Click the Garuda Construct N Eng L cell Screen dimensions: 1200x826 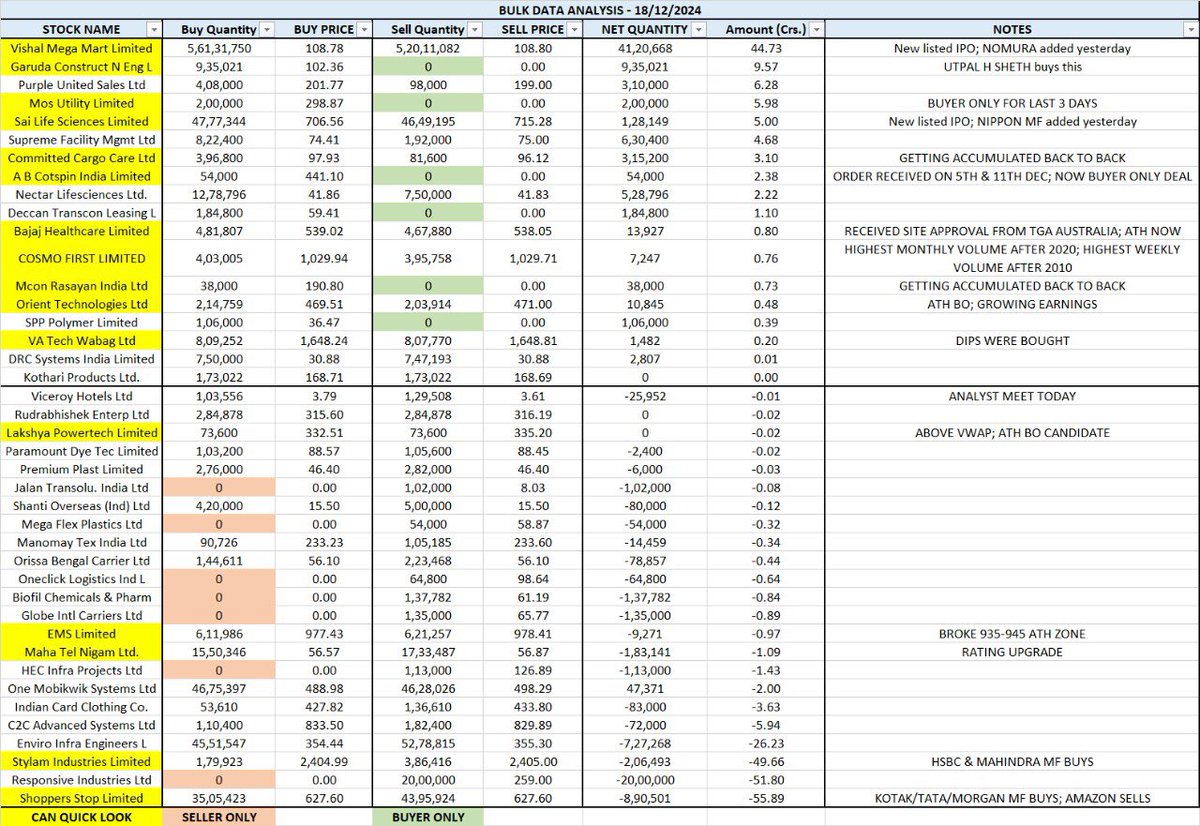(x=83, y=66)
